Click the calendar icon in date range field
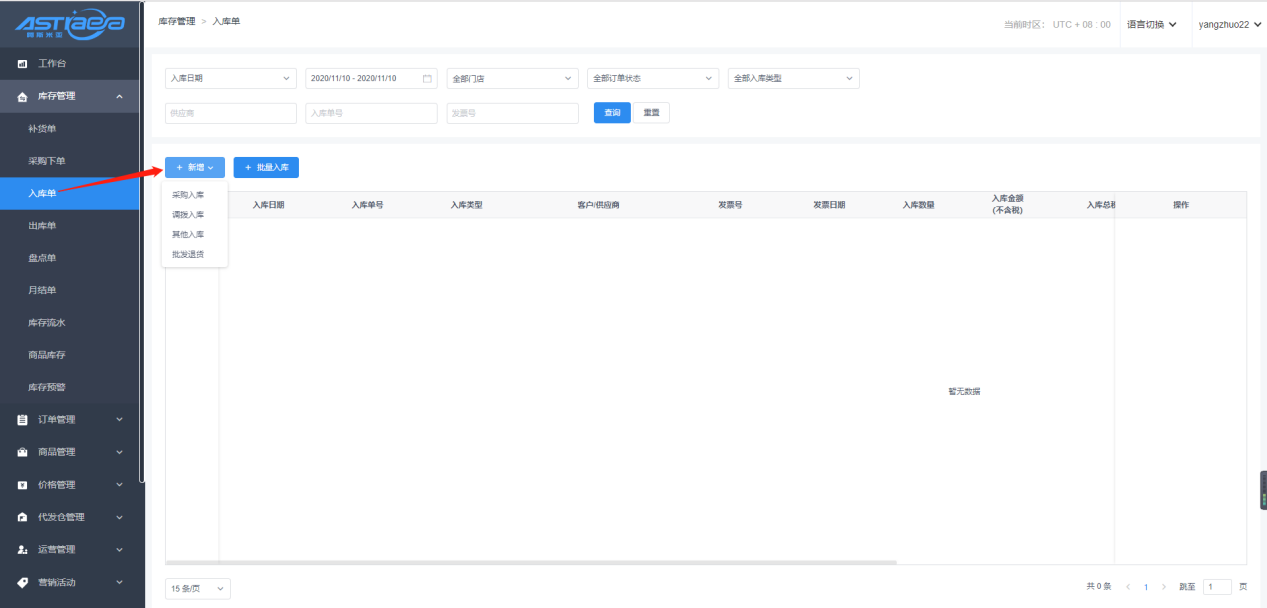 click(x=427, y=78)
